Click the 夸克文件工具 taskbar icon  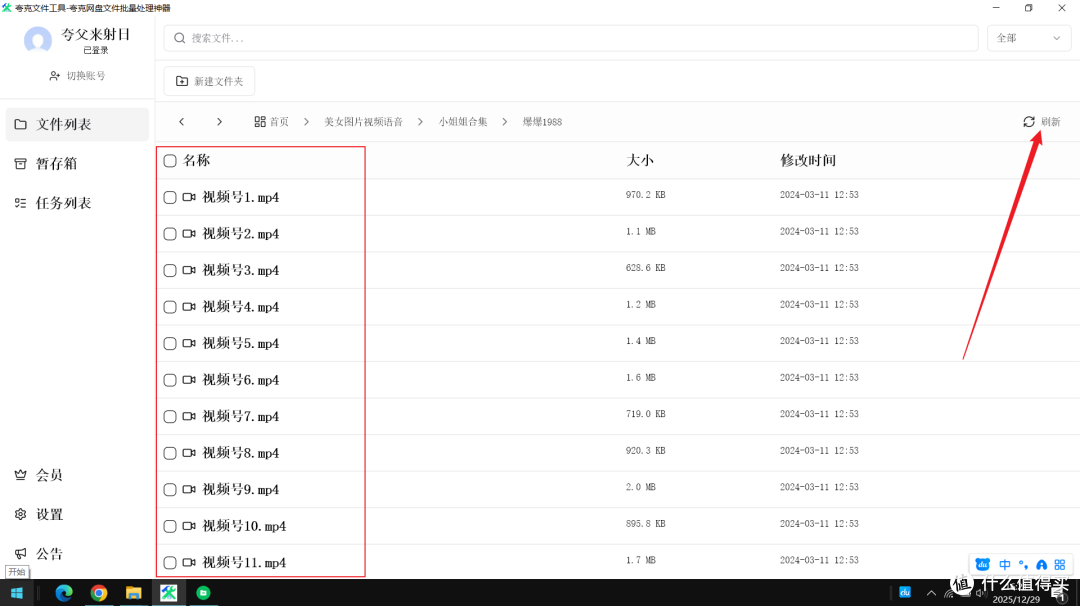(169, 593)
